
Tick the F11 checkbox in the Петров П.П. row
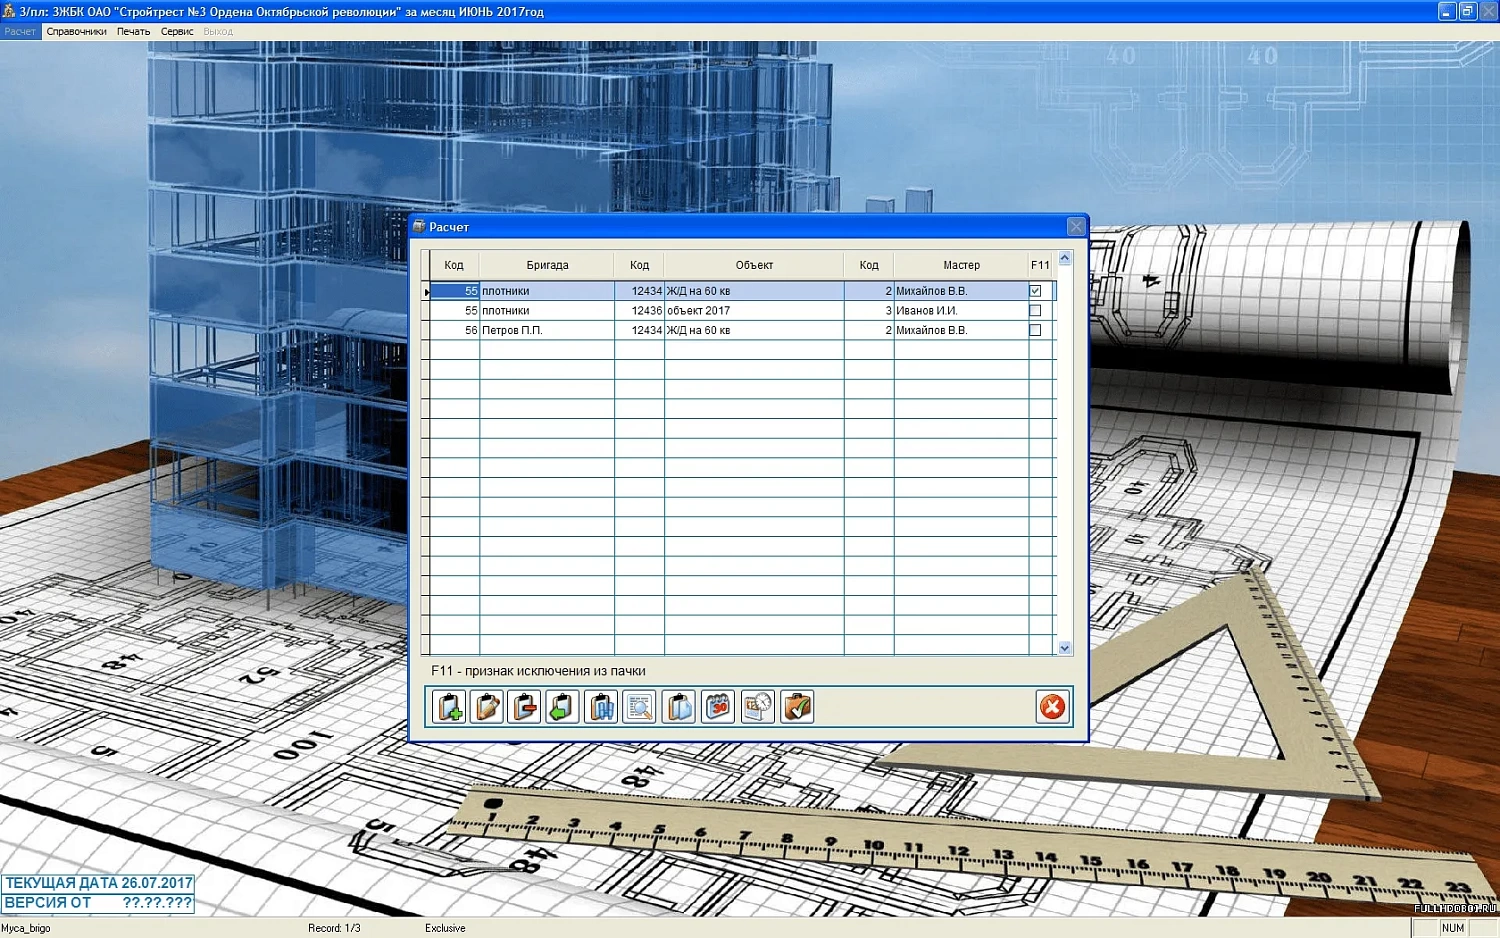[1035, 330]
